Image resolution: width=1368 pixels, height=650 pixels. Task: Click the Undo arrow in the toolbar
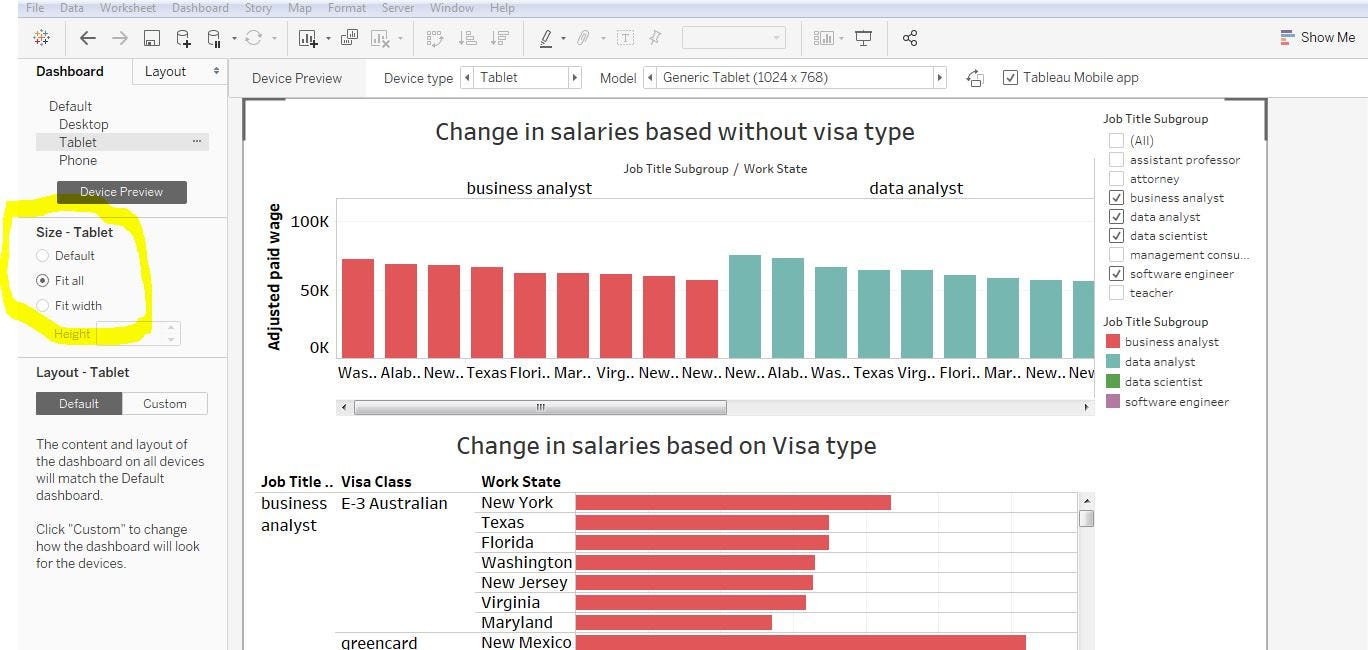click(x=88, y=37)
